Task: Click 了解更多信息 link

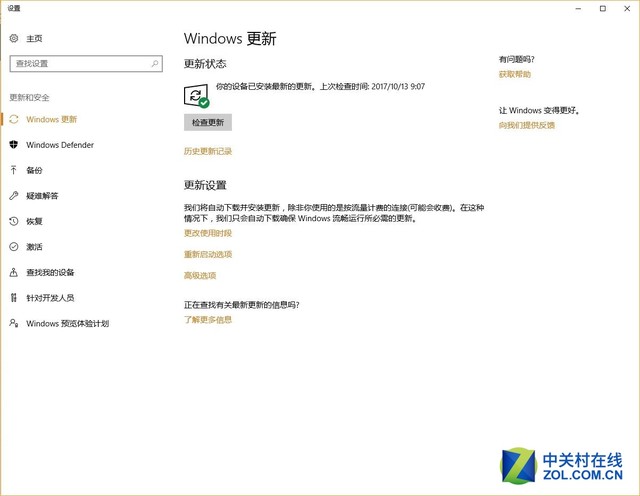Action: coord(208,320)
